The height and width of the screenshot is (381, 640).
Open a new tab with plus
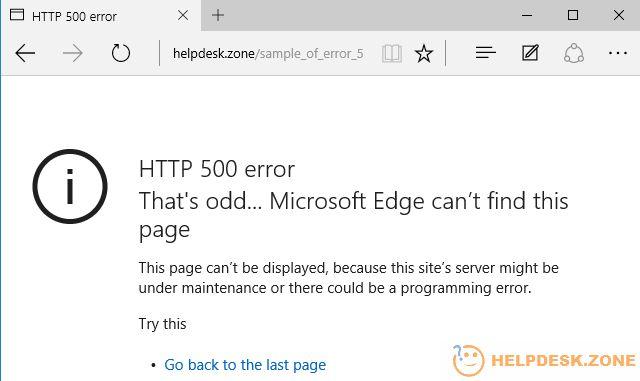(218, 16)
